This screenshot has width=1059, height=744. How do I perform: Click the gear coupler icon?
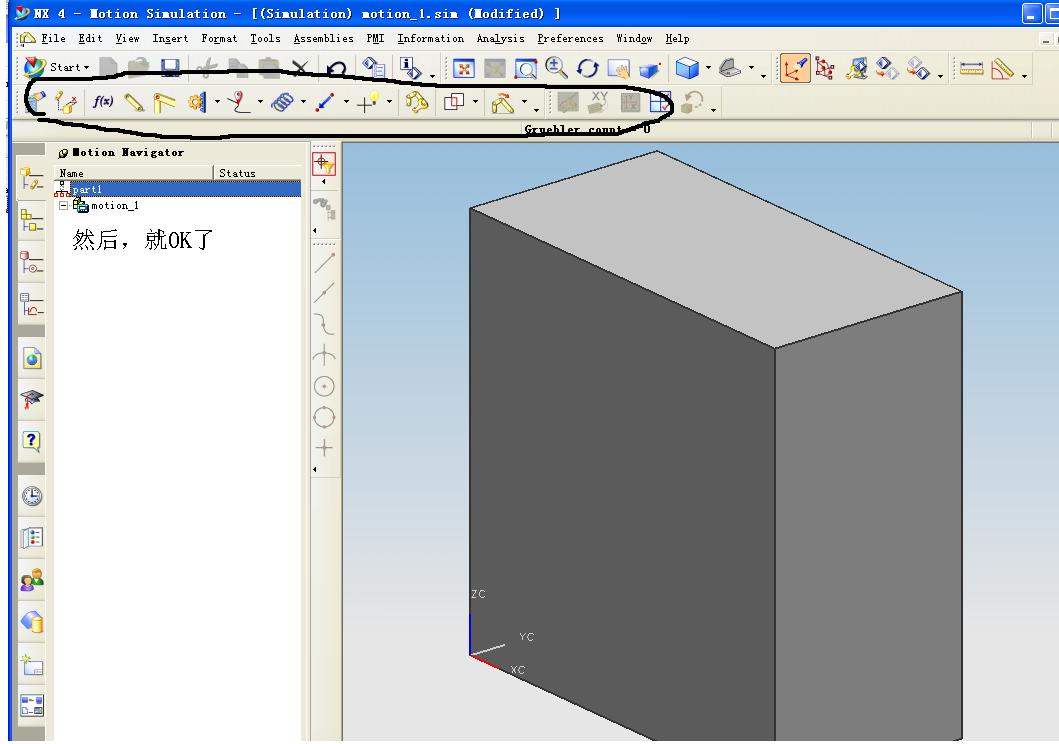(x=197, y=102)
